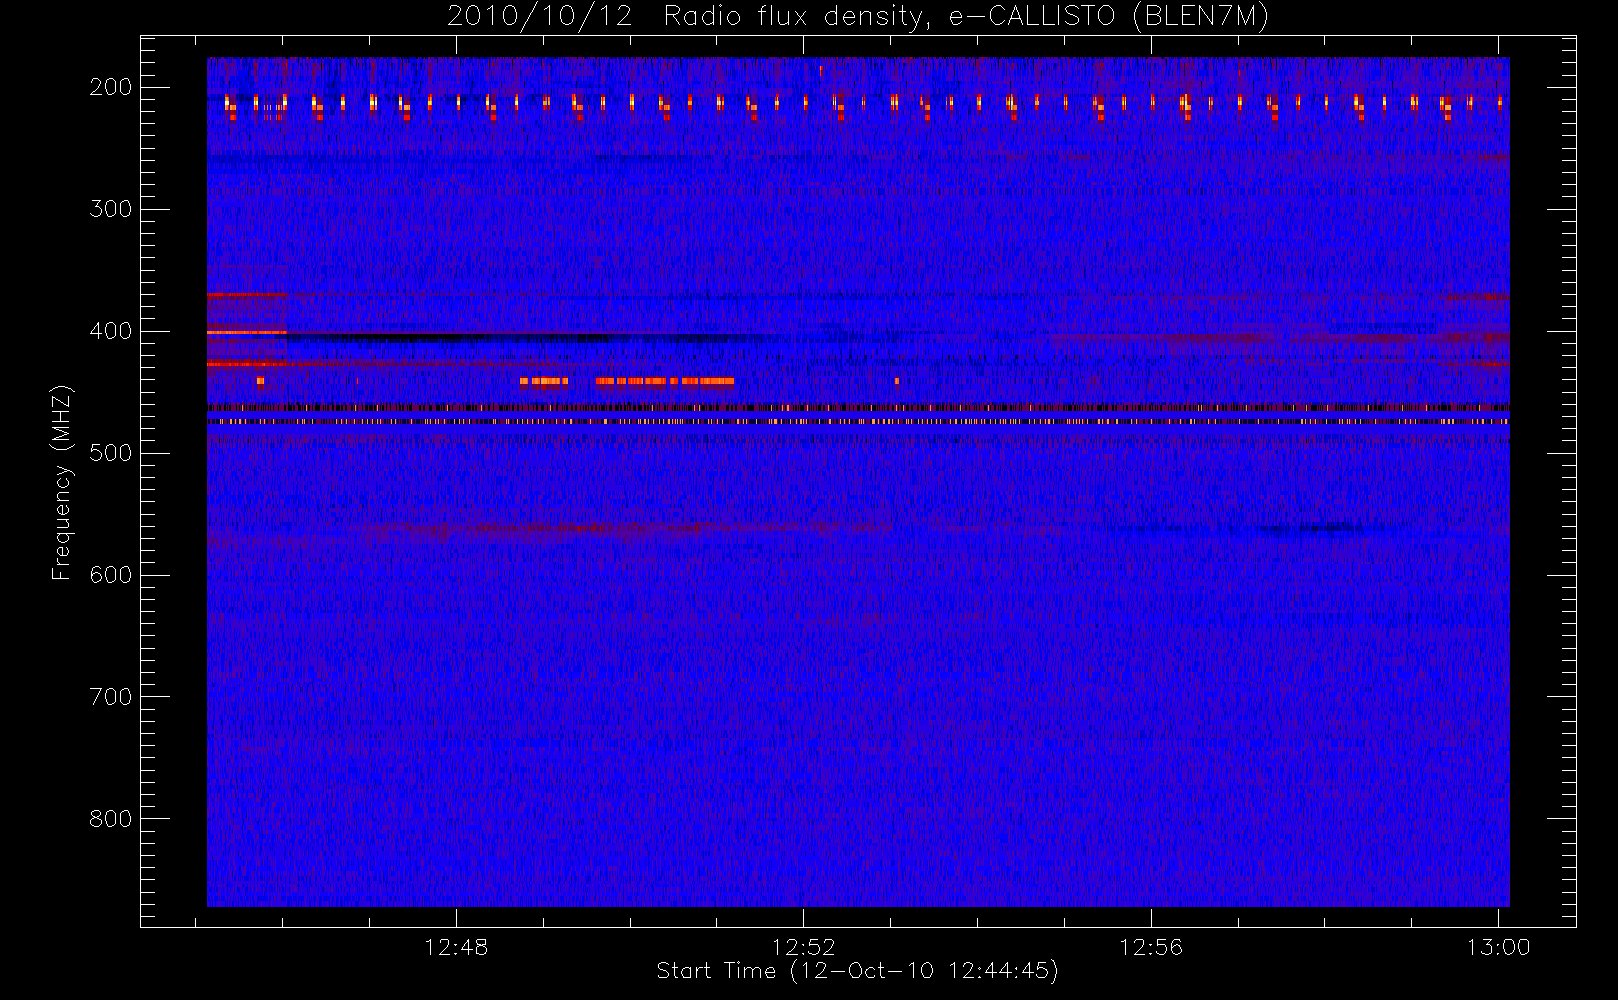This screenshot has height=1000, width=1618.
Task: Select the '800' frequency axis label
Action: (x=111, y=819)
